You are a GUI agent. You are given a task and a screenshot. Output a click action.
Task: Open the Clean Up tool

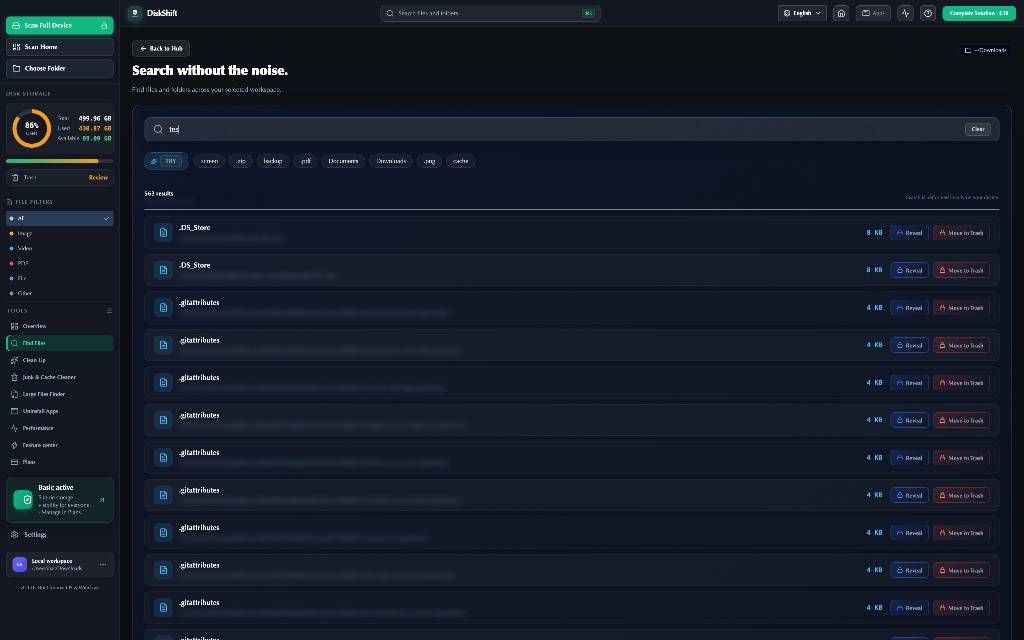59,360
